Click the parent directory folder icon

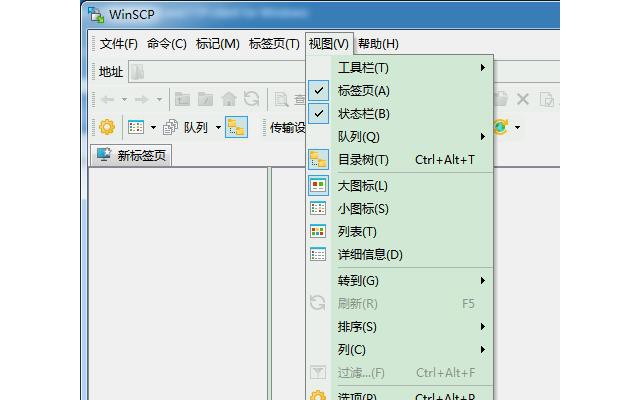tap(182, 99)
